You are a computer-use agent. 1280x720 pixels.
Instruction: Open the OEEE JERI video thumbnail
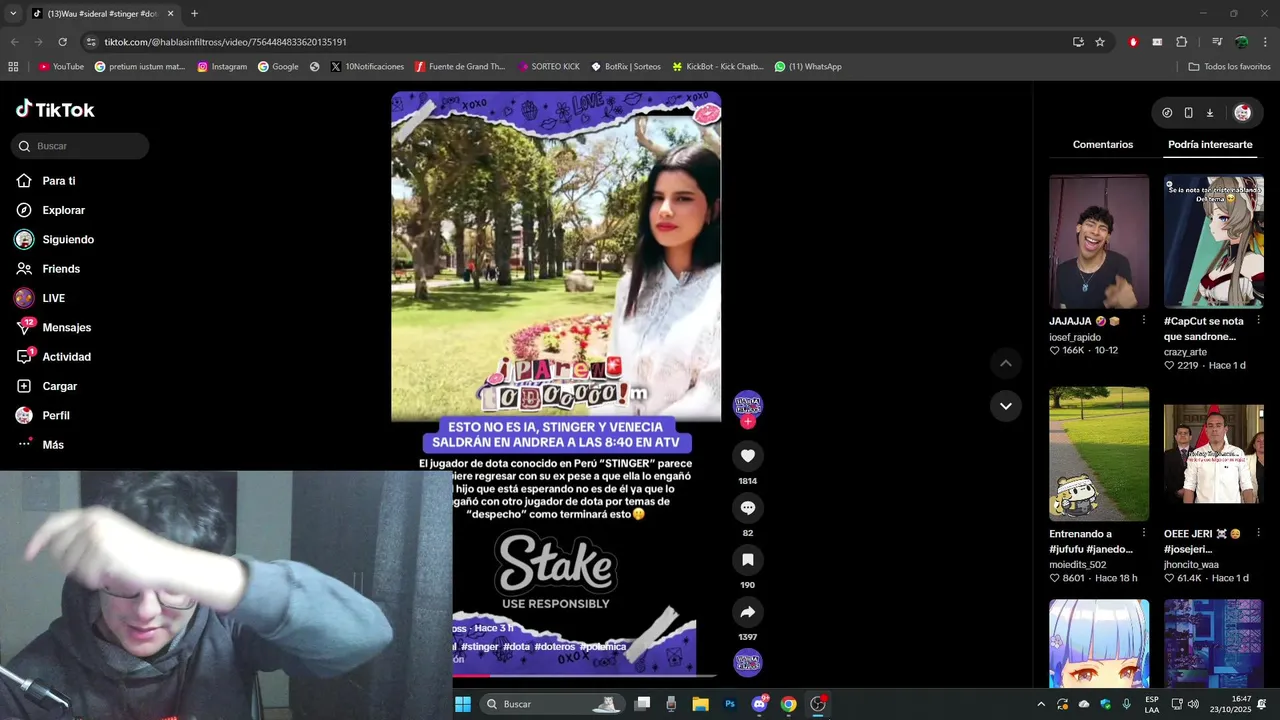pos(1214,454)
